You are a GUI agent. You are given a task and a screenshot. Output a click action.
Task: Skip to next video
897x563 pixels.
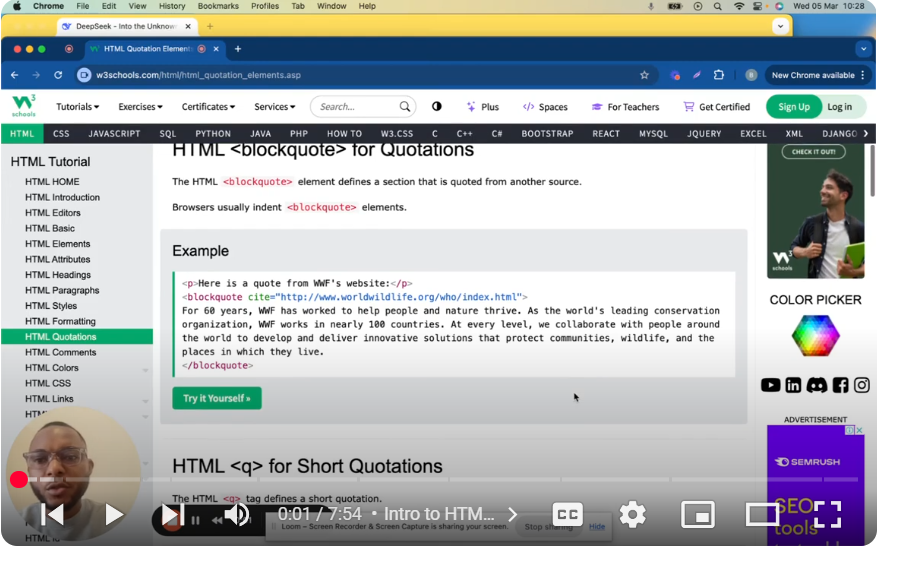[172, 515]
